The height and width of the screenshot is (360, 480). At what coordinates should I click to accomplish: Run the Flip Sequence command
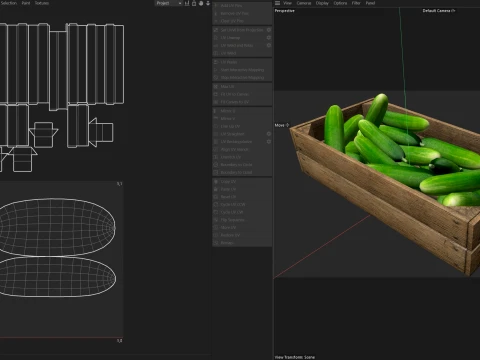[242, 220]
